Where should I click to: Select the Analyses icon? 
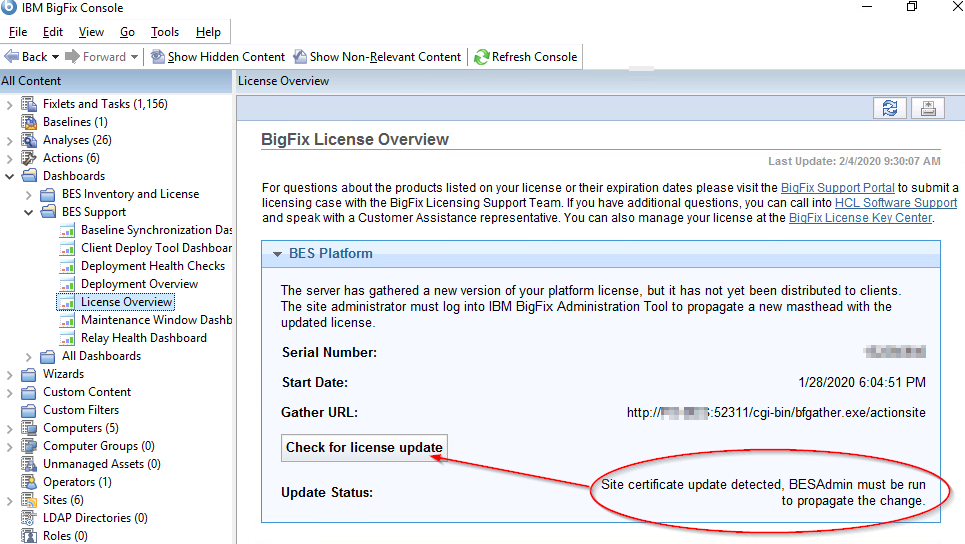click(29, 140)
